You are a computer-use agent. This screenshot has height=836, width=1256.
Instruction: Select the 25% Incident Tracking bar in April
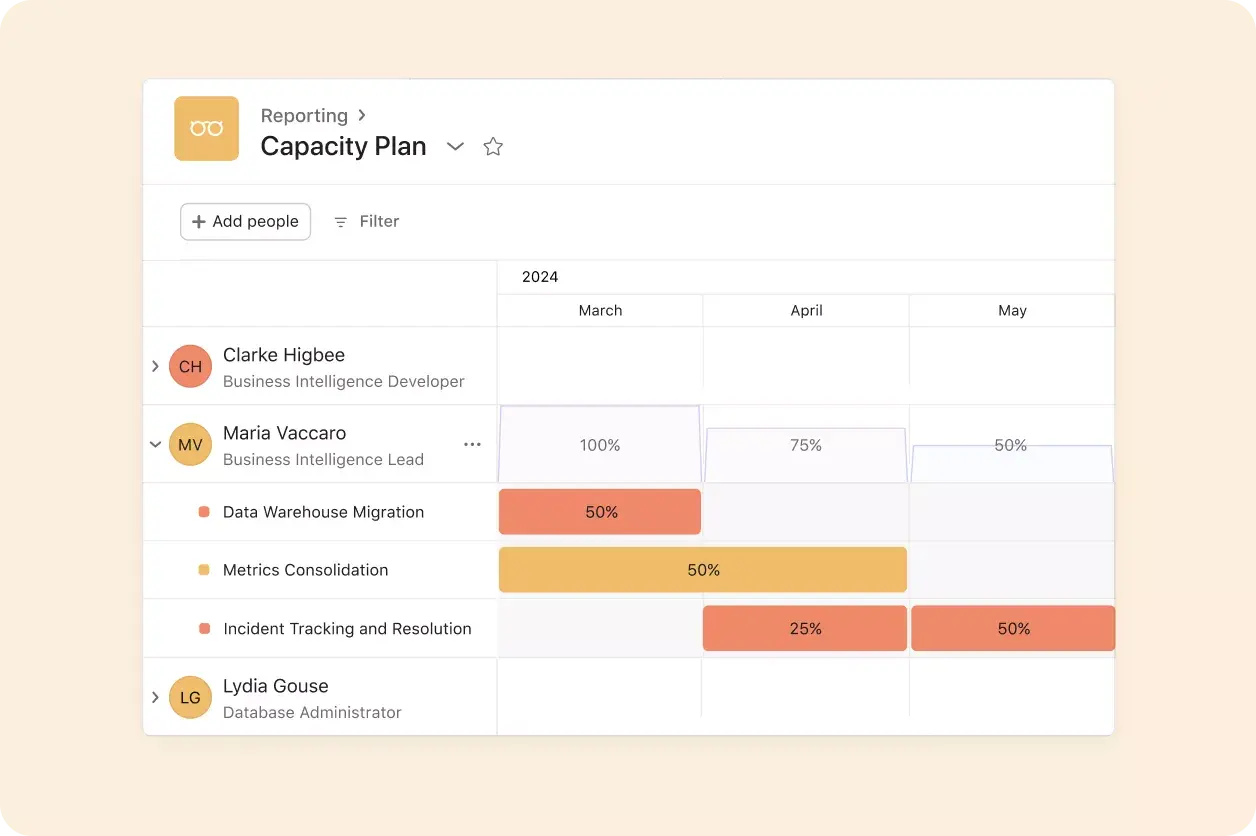805,628
